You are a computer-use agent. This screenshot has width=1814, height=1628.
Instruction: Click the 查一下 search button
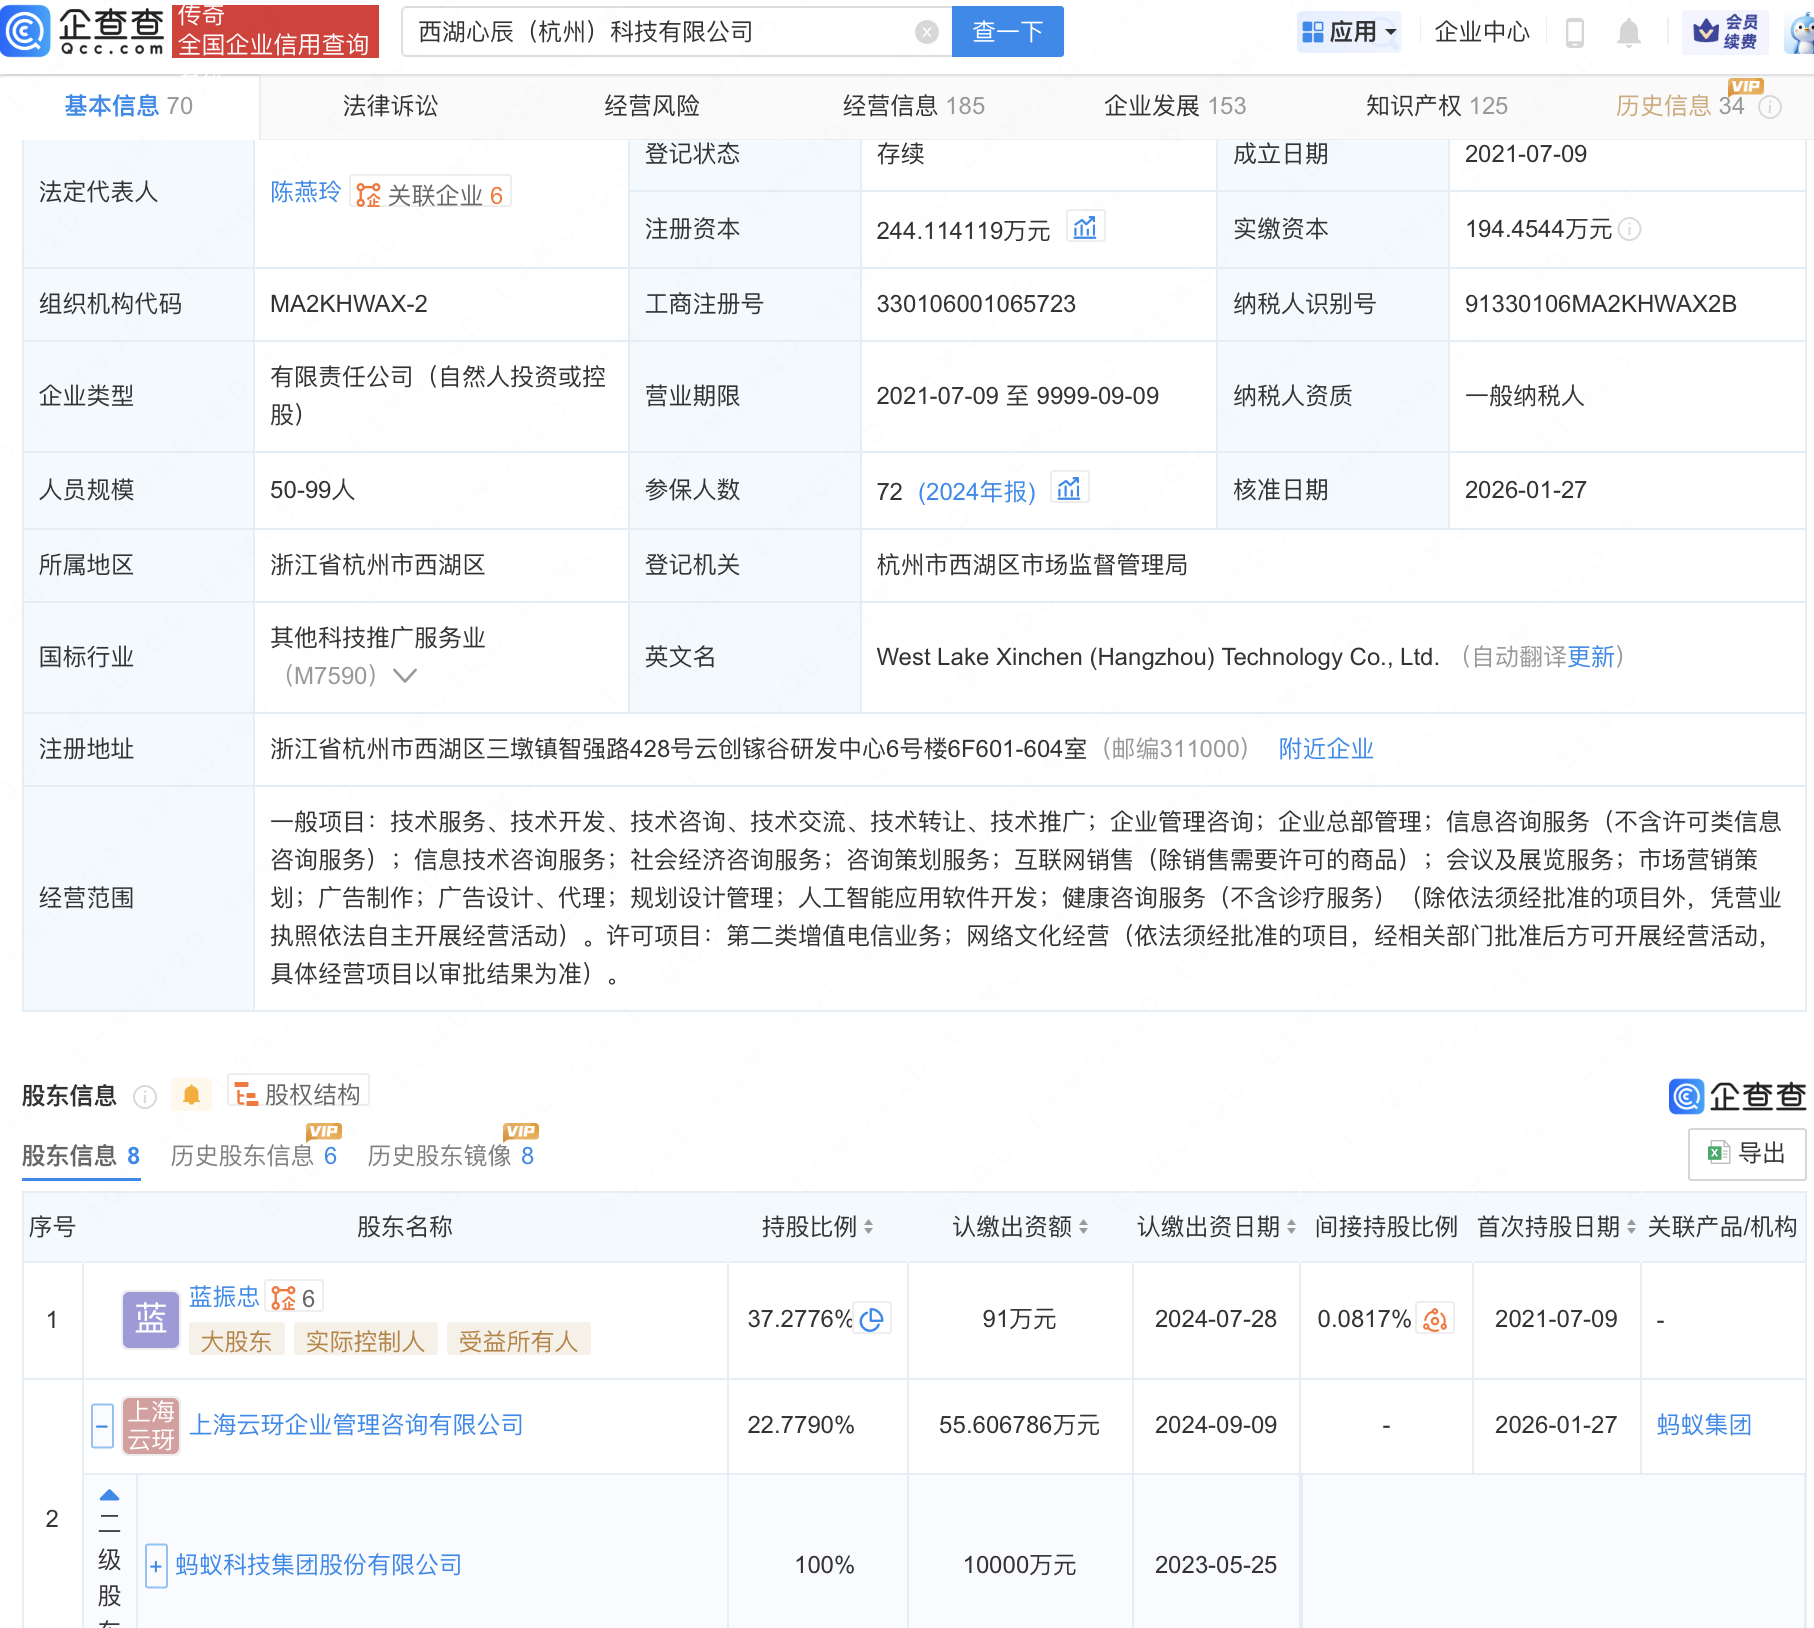1007,32
